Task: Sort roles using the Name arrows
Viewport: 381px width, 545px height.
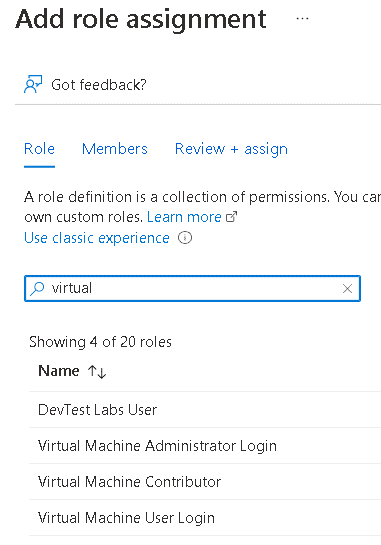Action: click(97, 372)
